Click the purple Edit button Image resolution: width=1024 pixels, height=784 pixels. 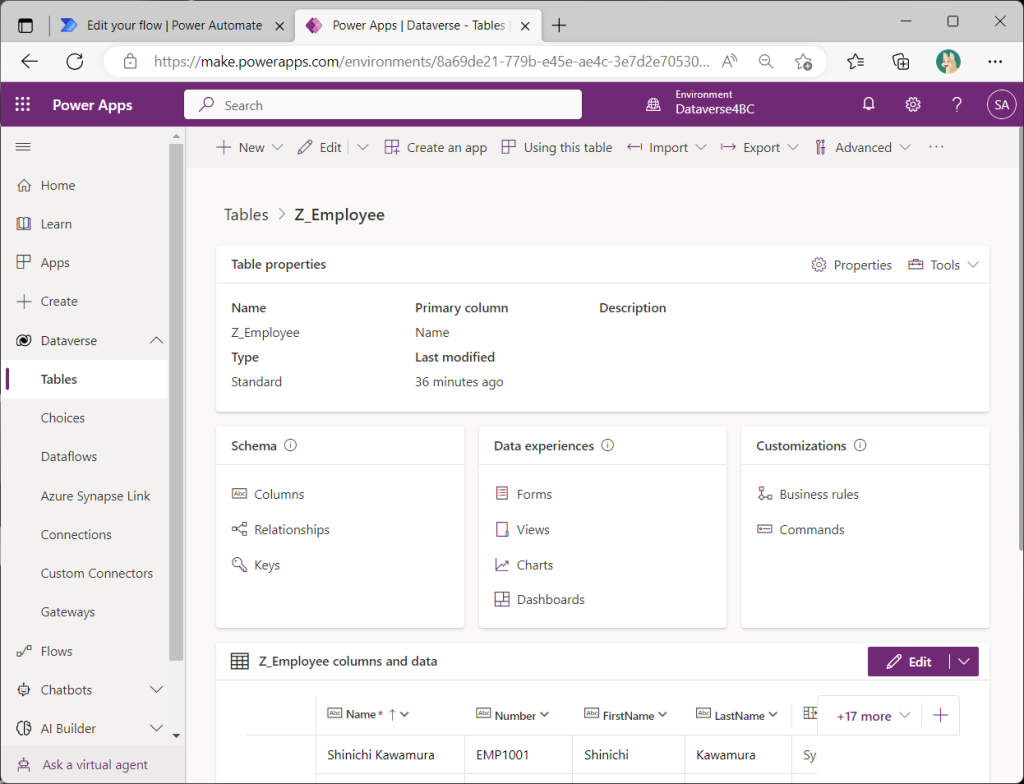coord(908,661)
